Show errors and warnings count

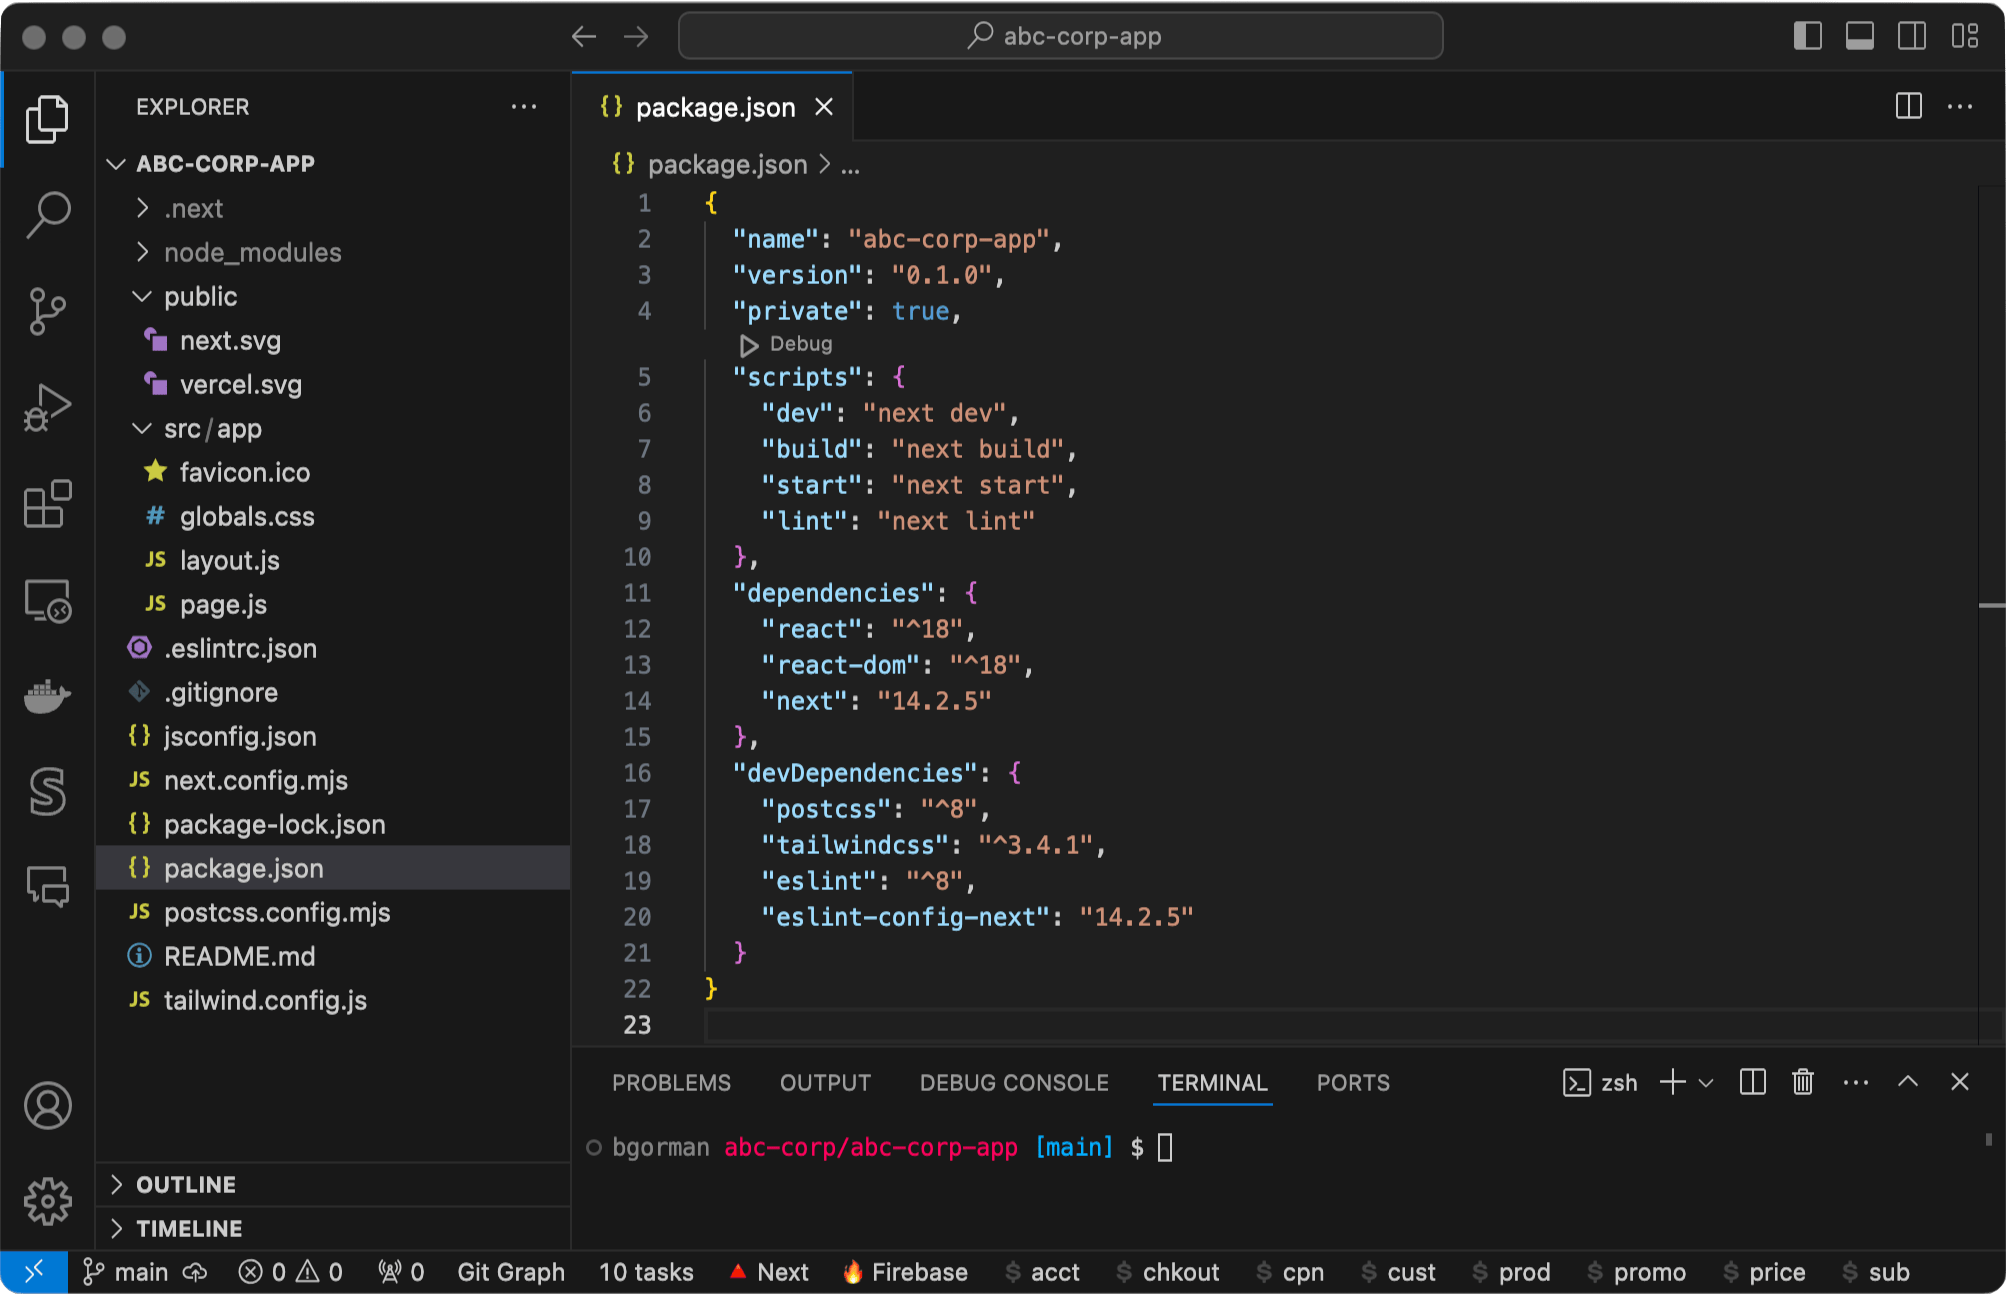click(x=290, y=1272)
